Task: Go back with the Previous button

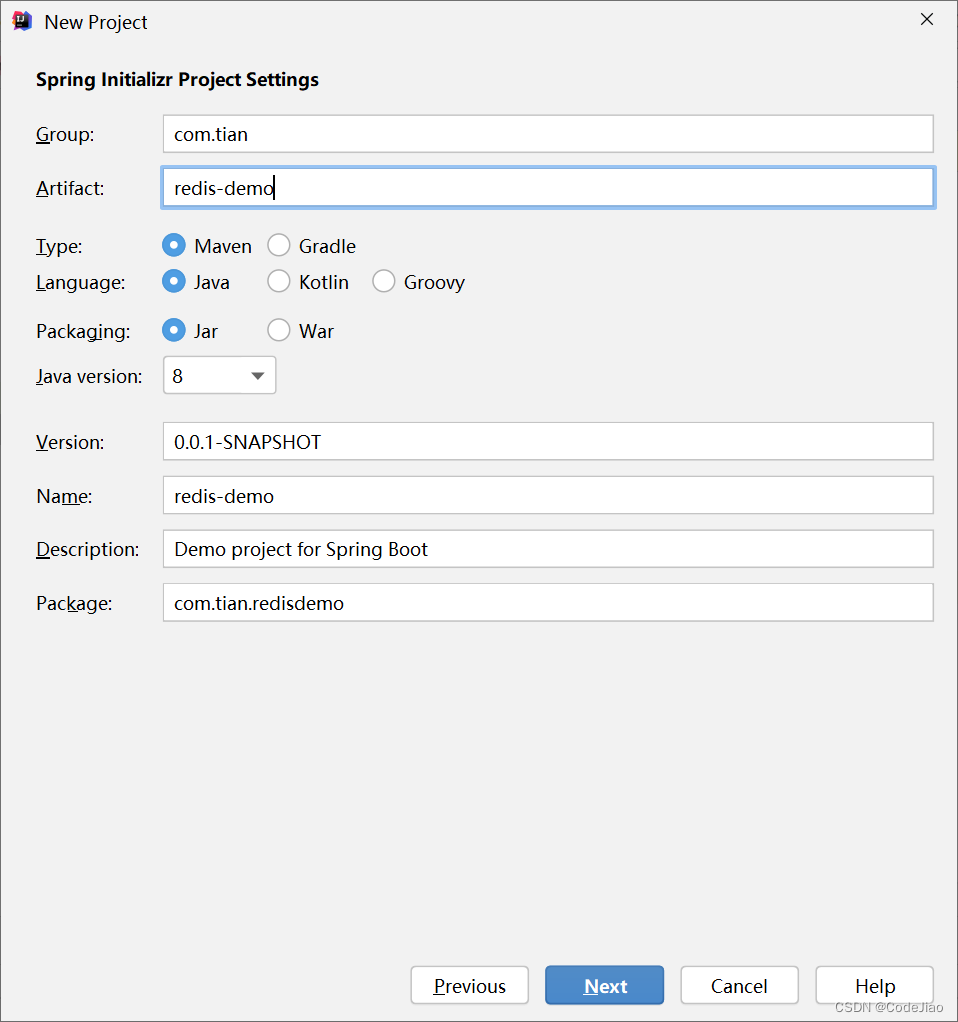Action: (x=470, y=986)
